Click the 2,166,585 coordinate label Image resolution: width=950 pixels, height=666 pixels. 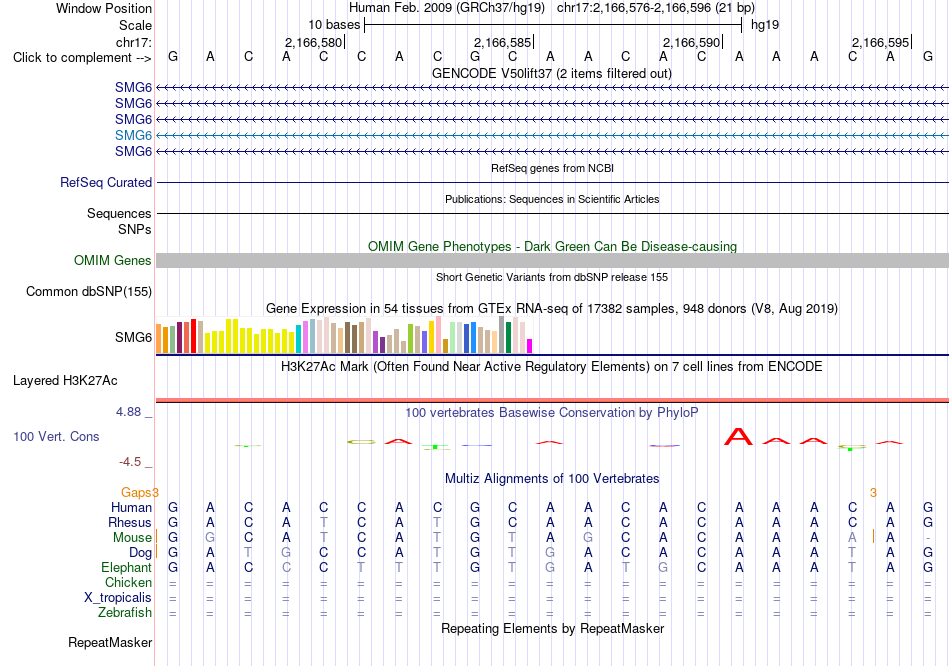502,42
